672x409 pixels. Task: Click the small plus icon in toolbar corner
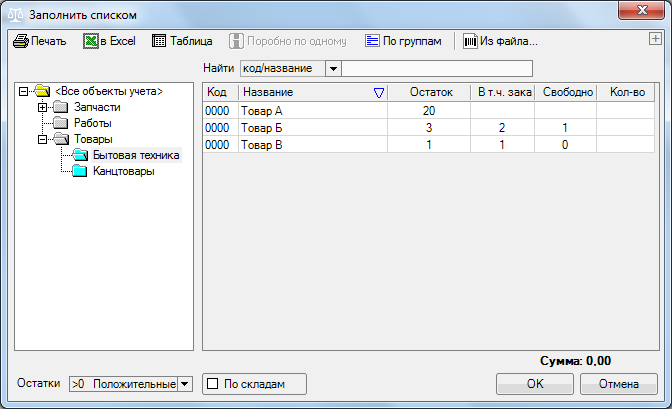pos(655,38)
